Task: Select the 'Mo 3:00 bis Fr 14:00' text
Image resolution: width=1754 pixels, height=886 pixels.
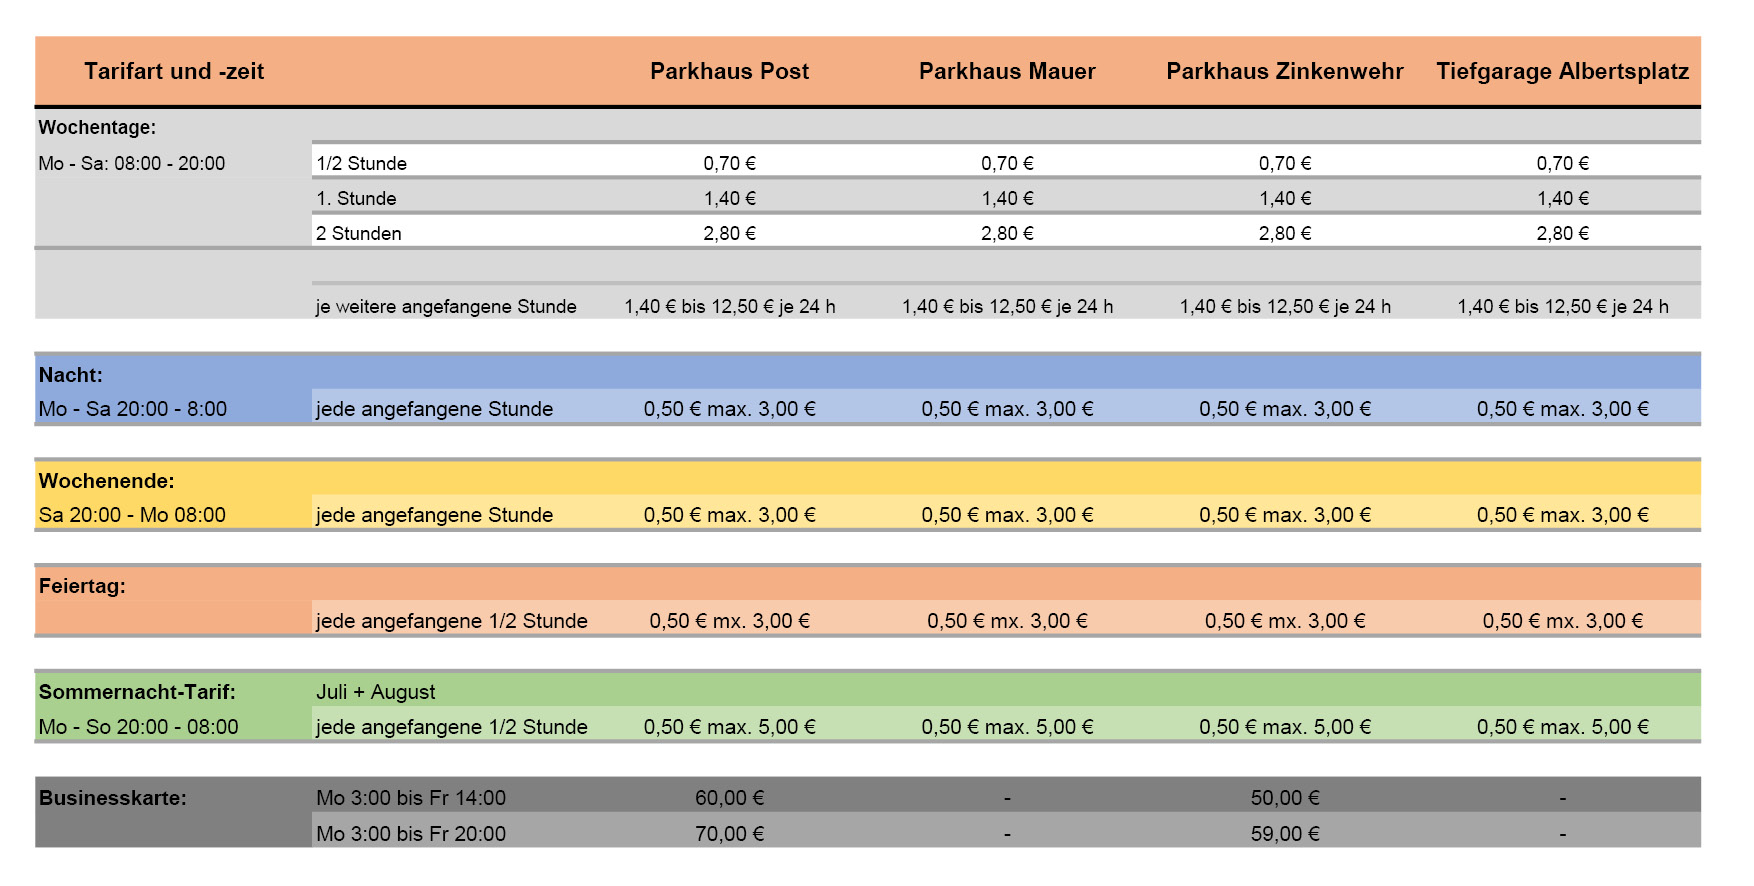Action: coord(411,798)
